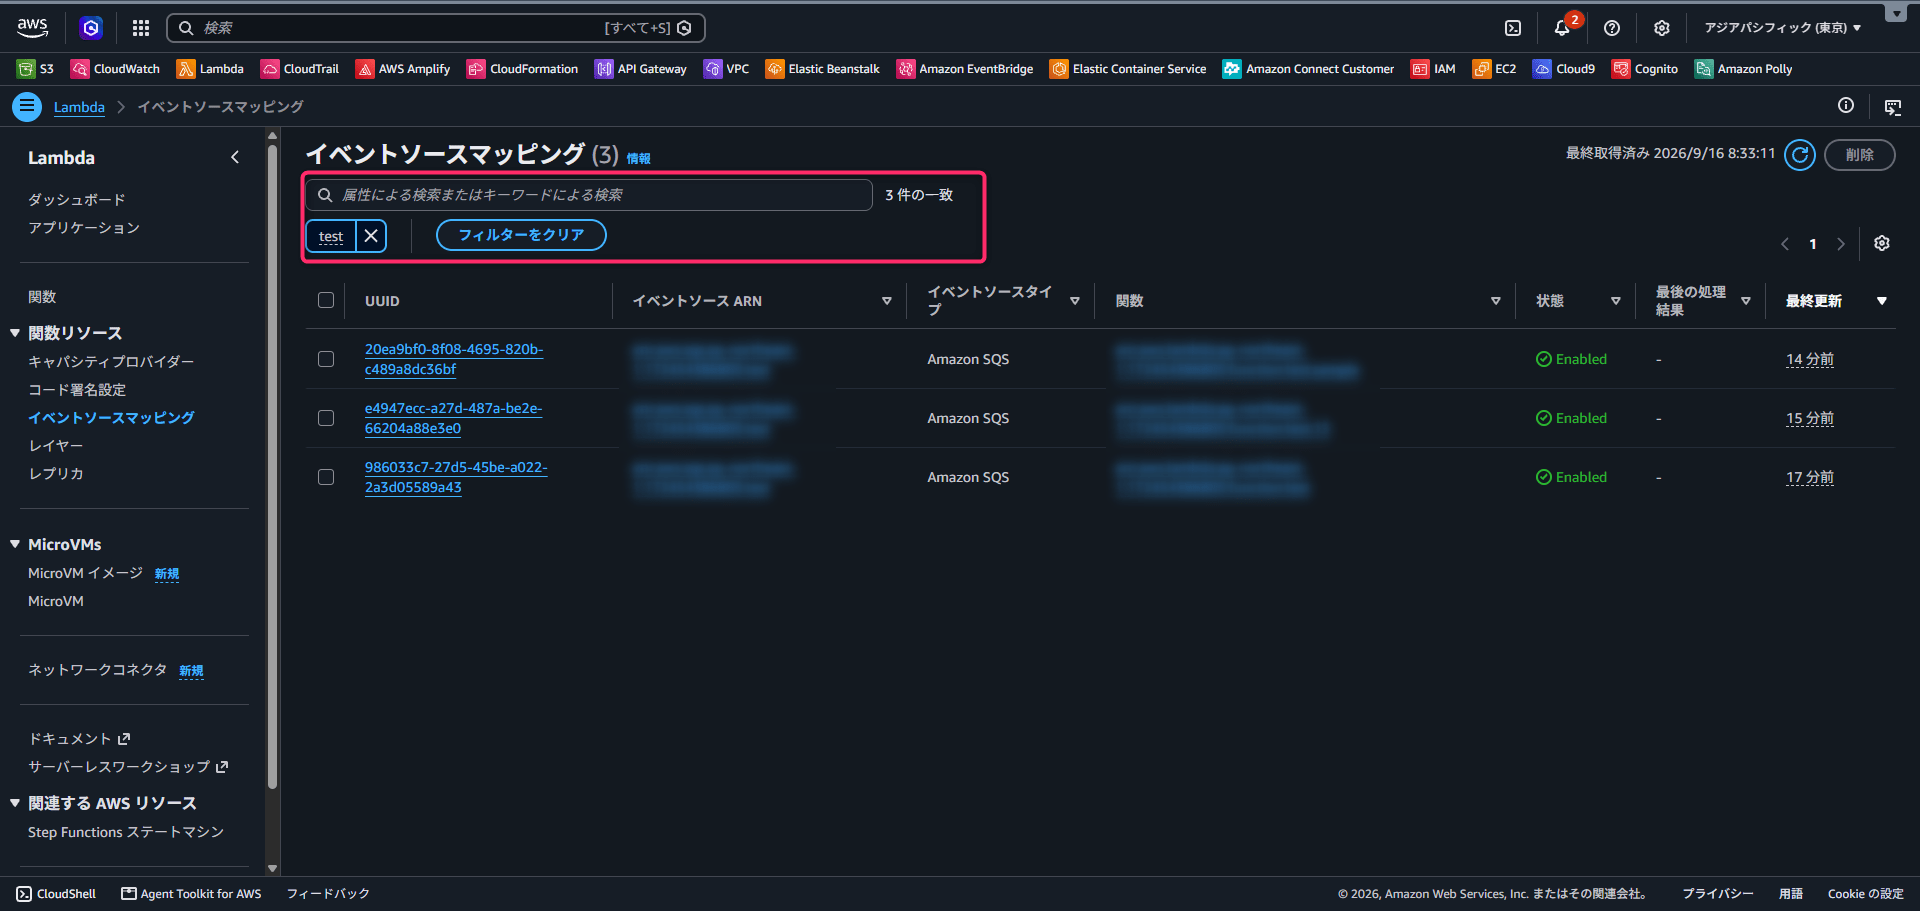Collapse the 関数リソース section
The width and height of the screenshot is (1920, 911).
(x=15, y=333)
